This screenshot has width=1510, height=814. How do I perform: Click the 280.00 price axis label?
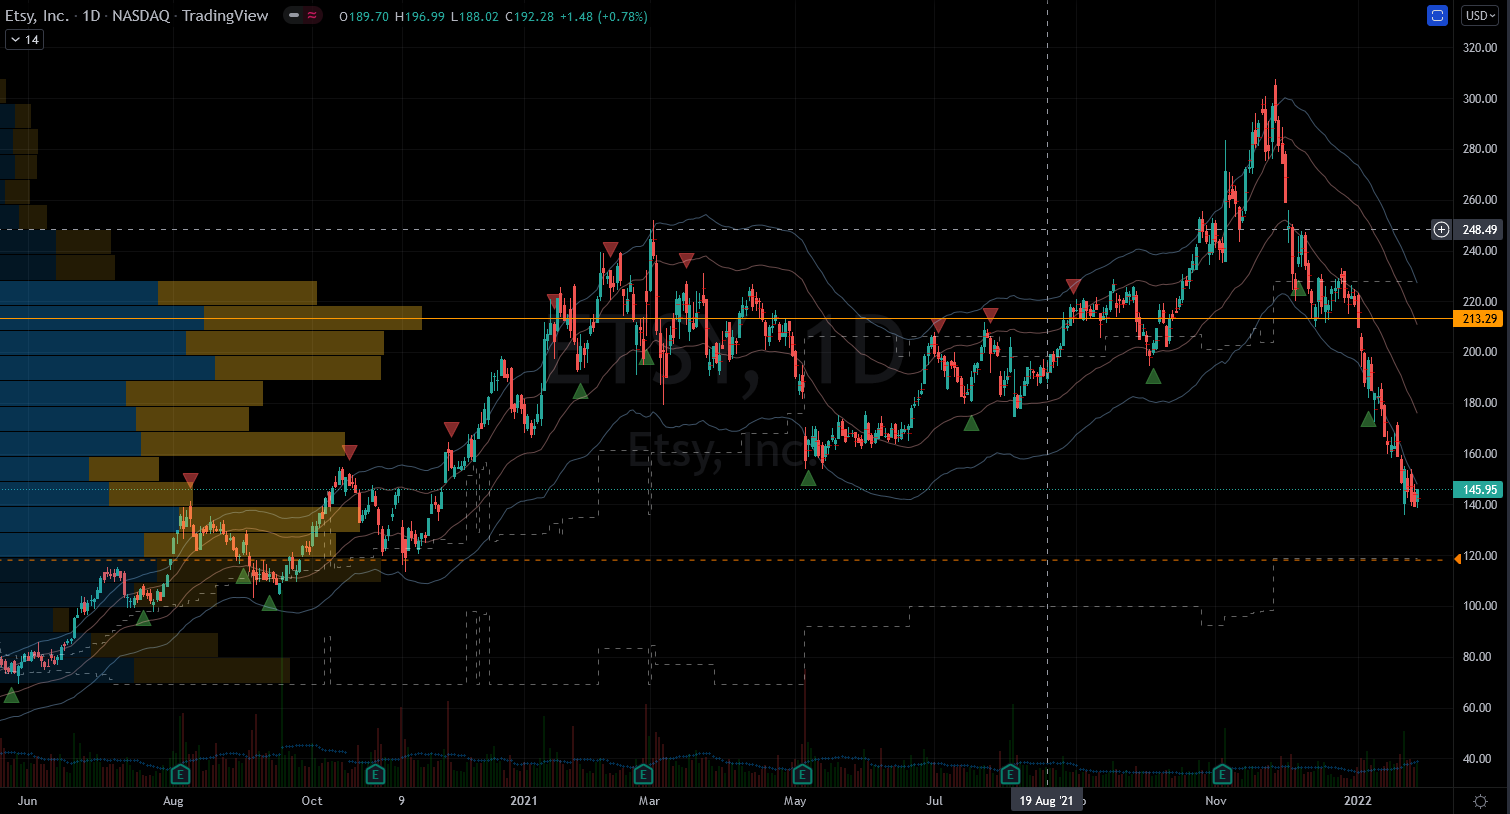[x=1480, y=149]
